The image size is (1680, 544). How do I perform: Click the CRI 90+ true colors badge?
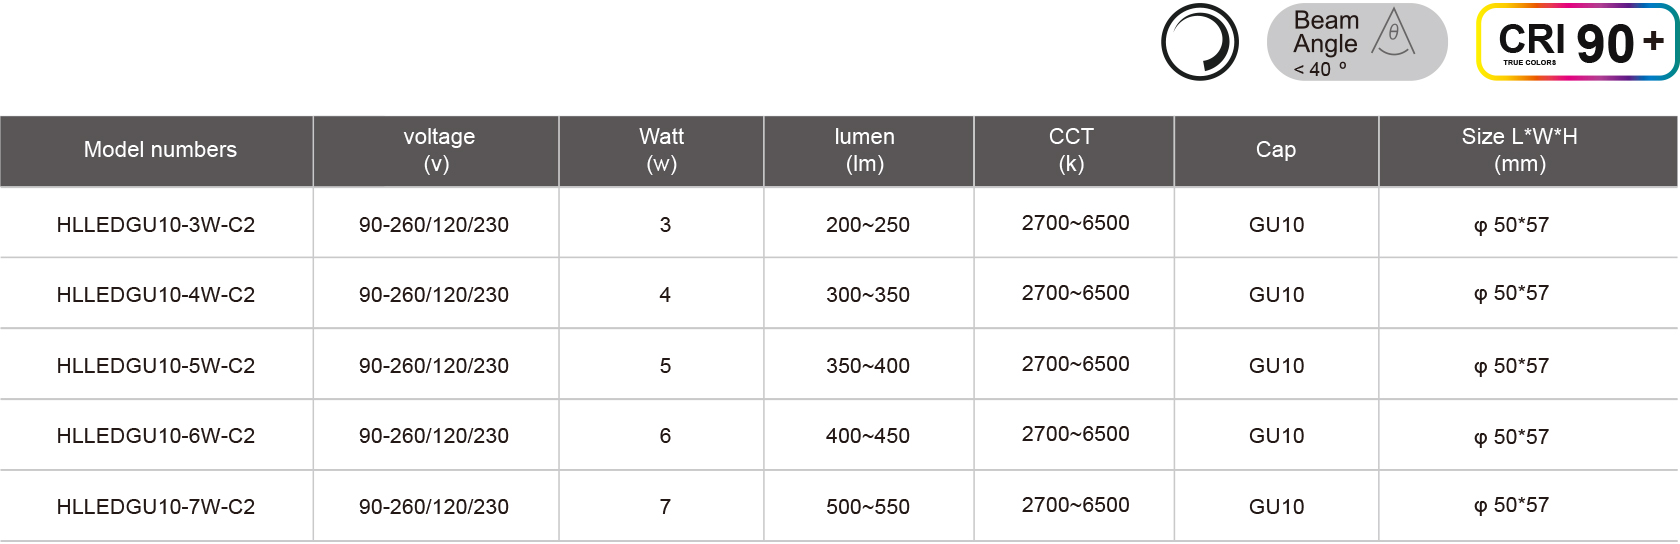click(x=1577, y=43)
